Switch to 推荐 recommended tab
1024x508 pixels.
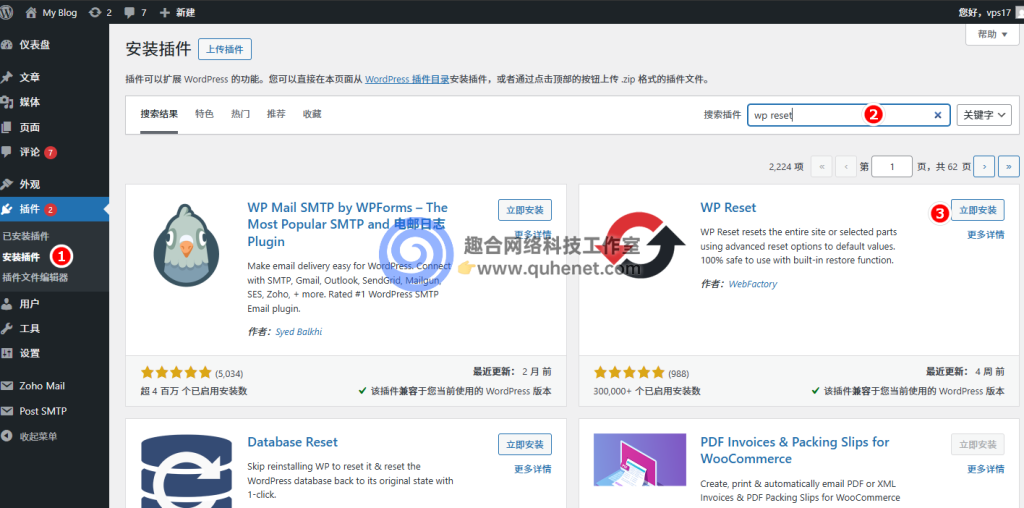coord(276,114)
